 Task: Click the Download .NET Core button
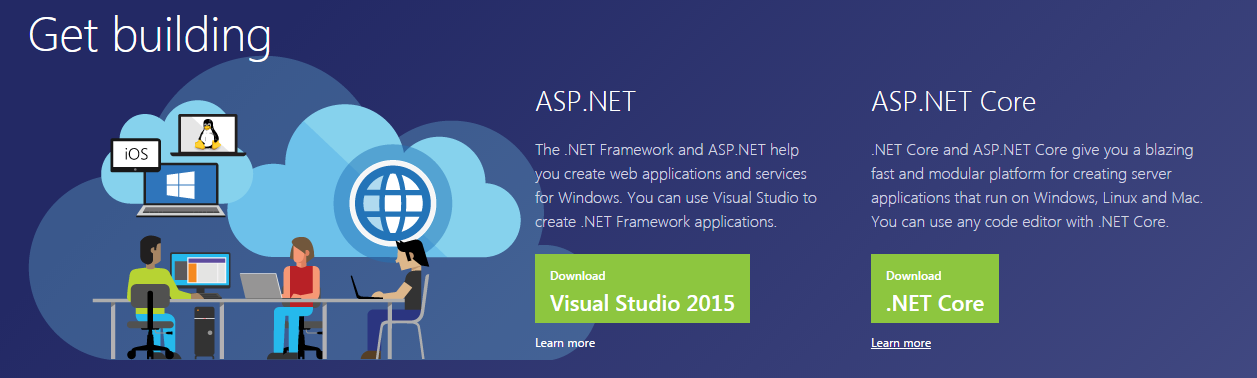click(x=935, y=288)
